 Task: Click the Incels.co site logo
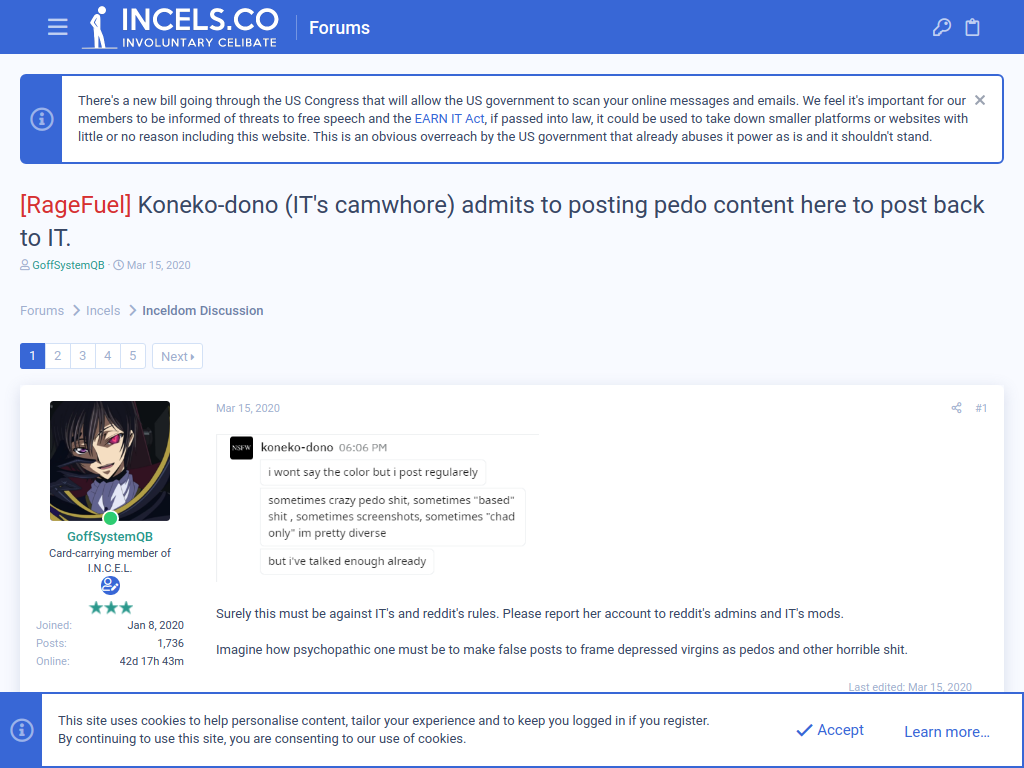(180, 27)
